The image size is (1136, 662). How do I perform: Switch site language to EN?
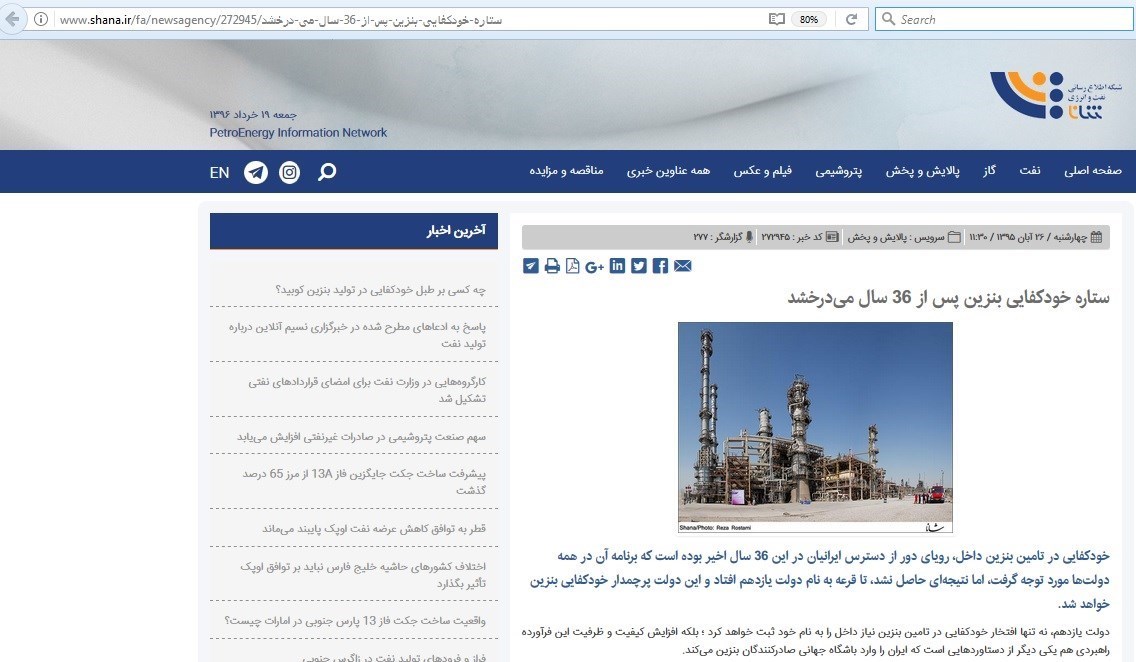pos(220,172)
